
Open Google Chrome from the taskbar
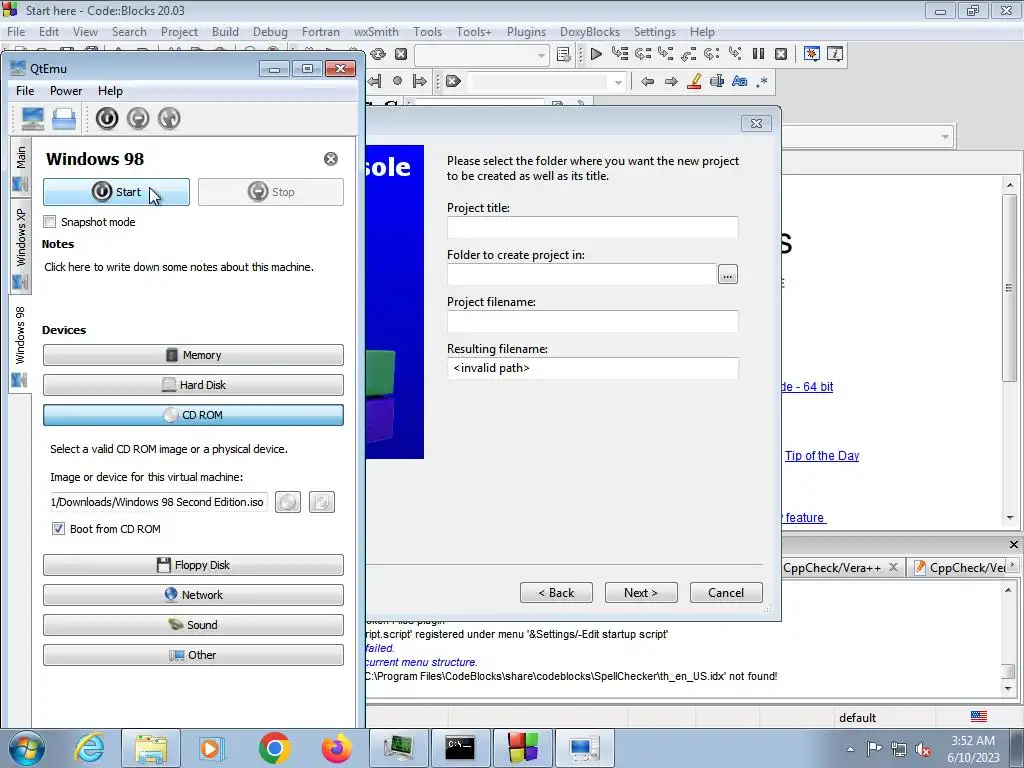[274, 748]
